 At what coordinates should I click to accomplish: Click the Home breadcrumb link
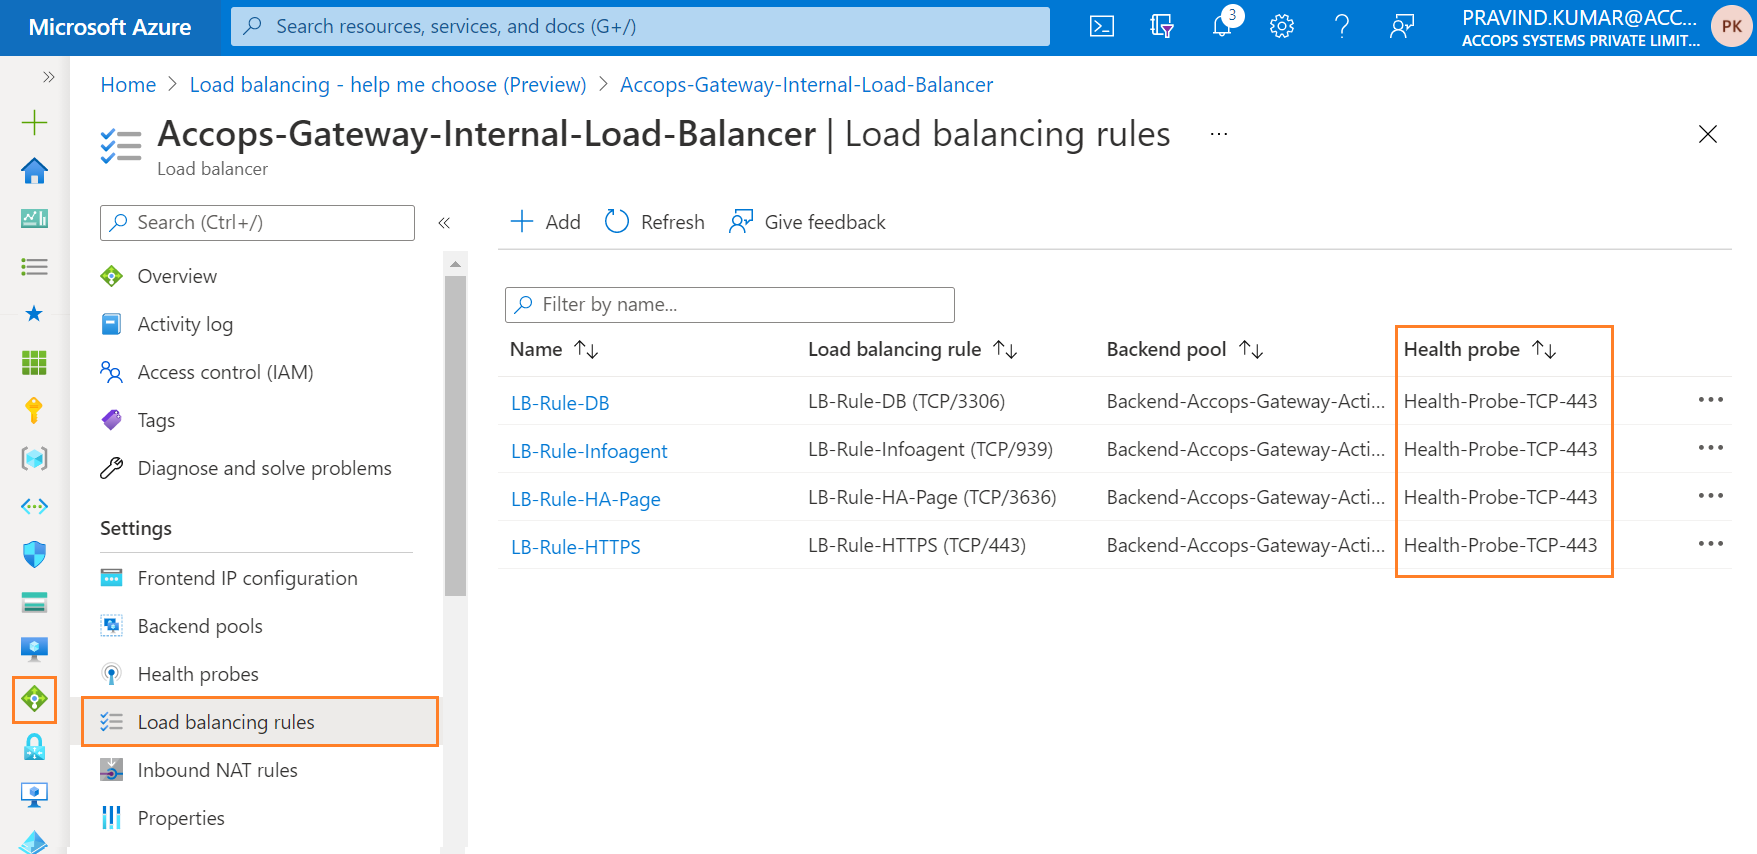pos(128,85)
